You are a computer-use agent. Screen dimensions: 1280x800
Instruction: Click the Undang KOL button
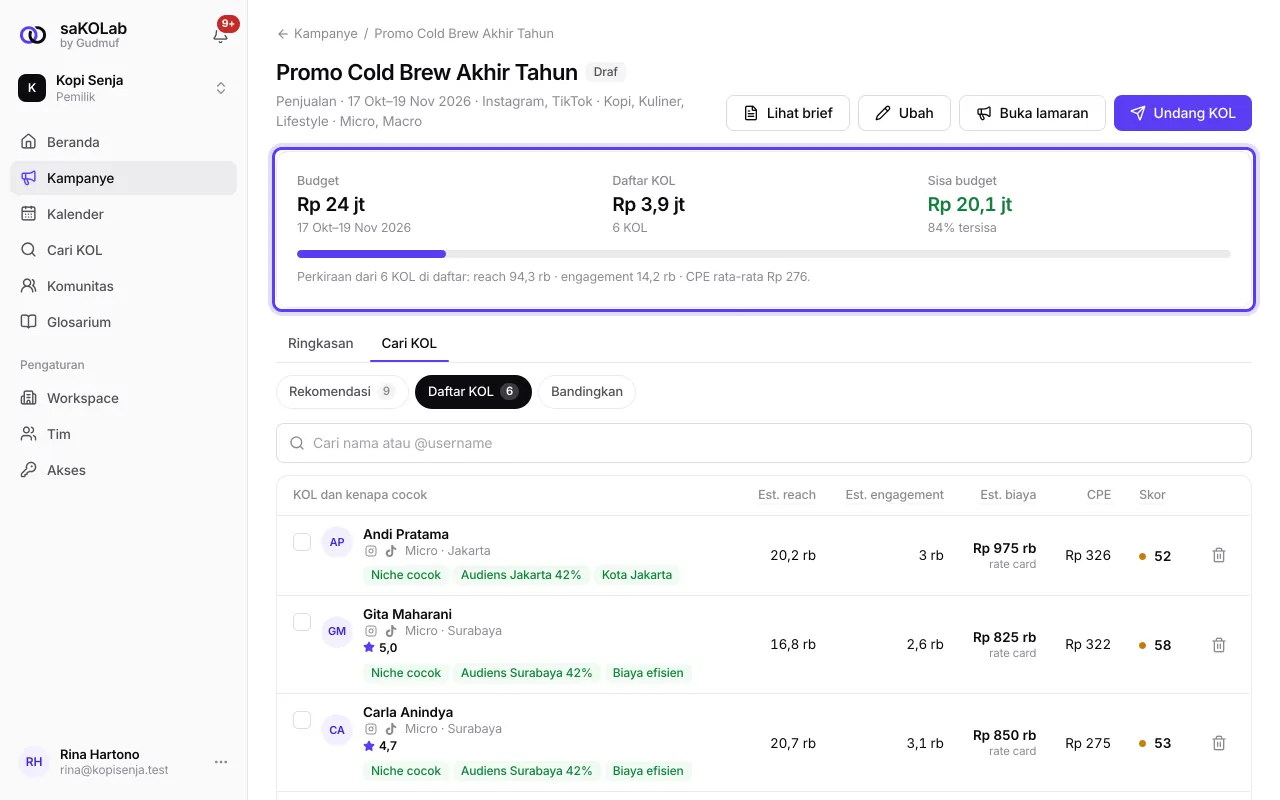point(1183,113)
